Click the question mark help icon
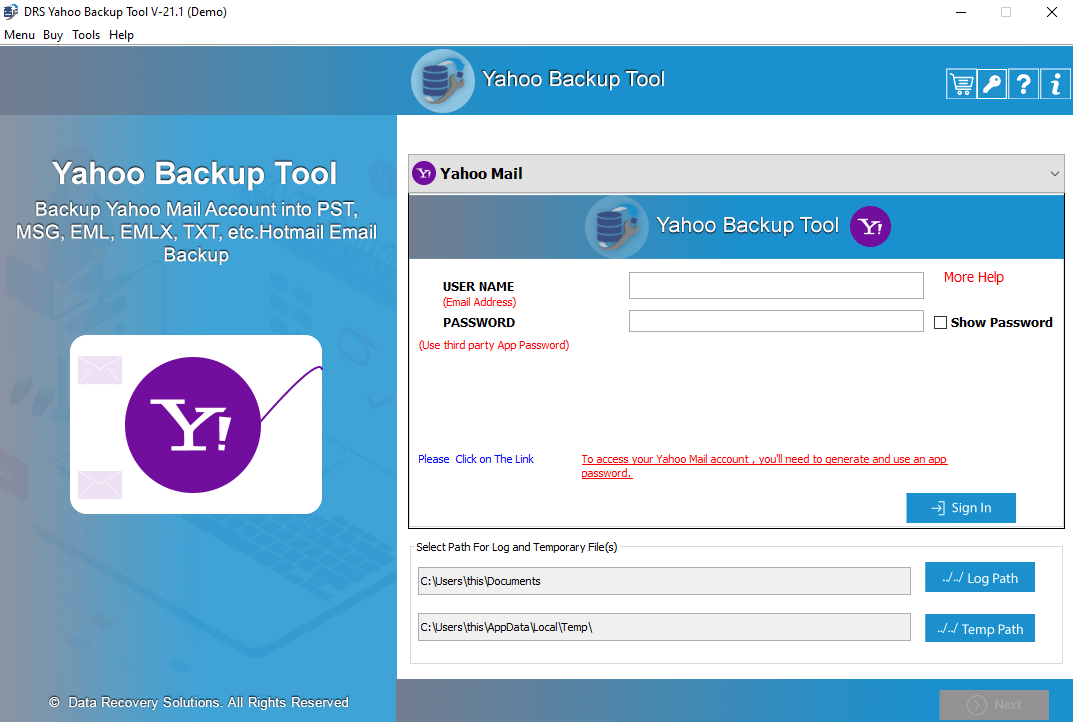This screenshot has height=722, width=1073. (x=1023, y=84)
